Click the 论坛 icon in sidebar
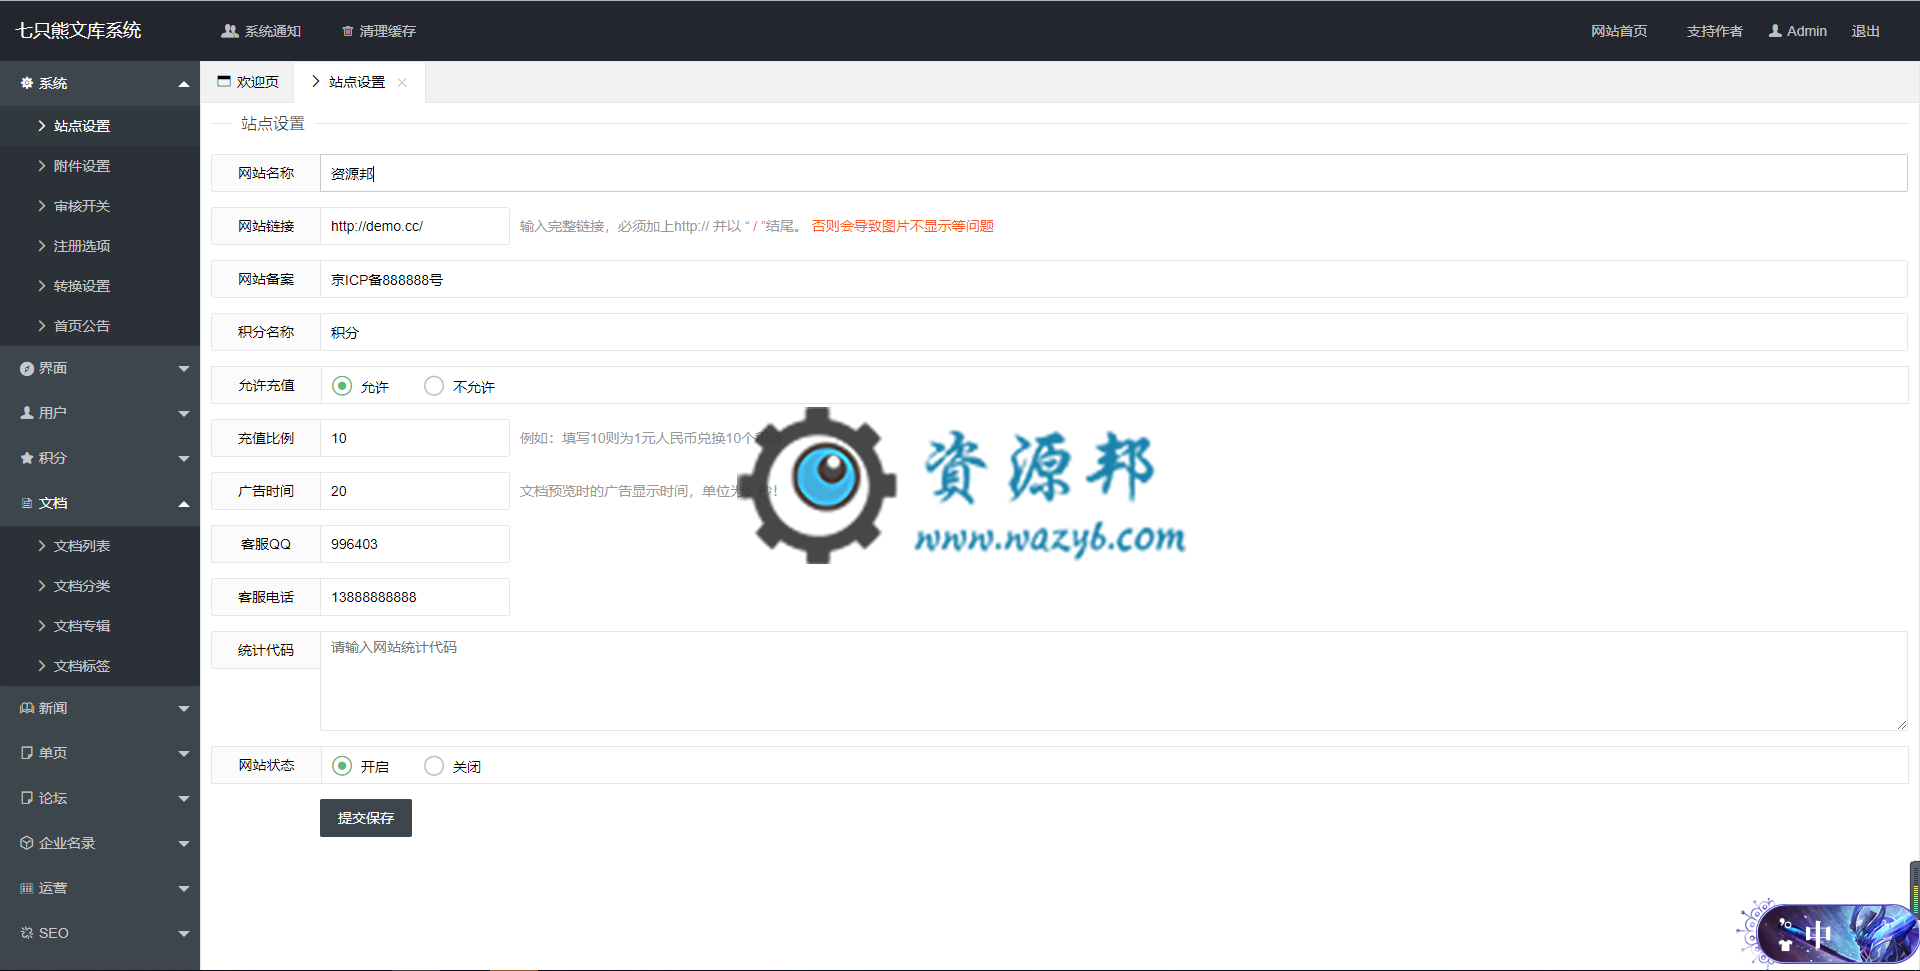 coord(27,798)
